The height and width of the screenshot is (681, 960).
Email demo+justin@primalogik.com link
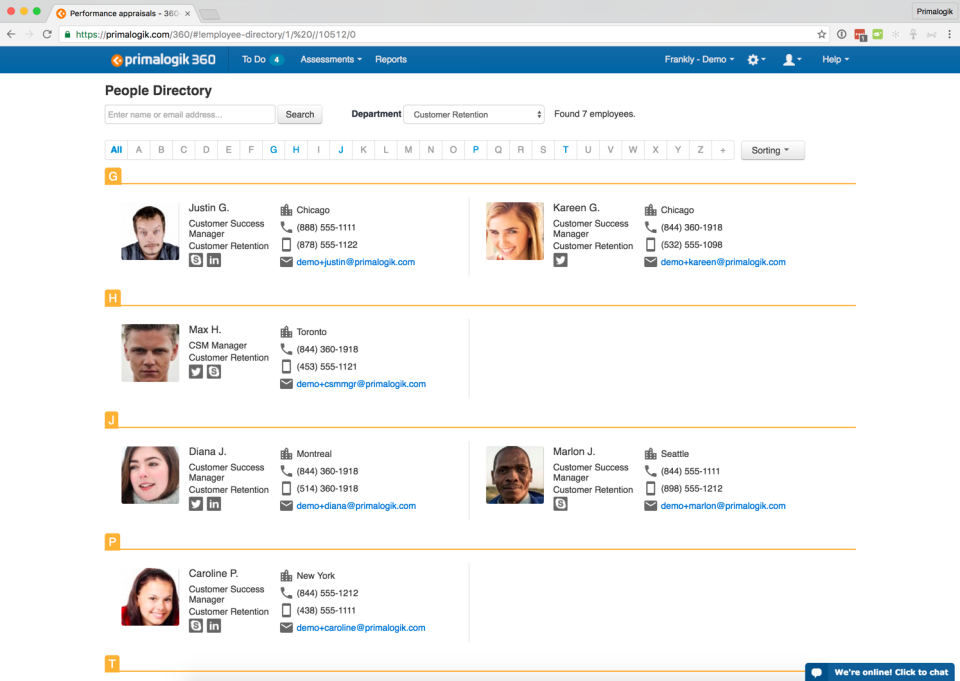point(356,262)
